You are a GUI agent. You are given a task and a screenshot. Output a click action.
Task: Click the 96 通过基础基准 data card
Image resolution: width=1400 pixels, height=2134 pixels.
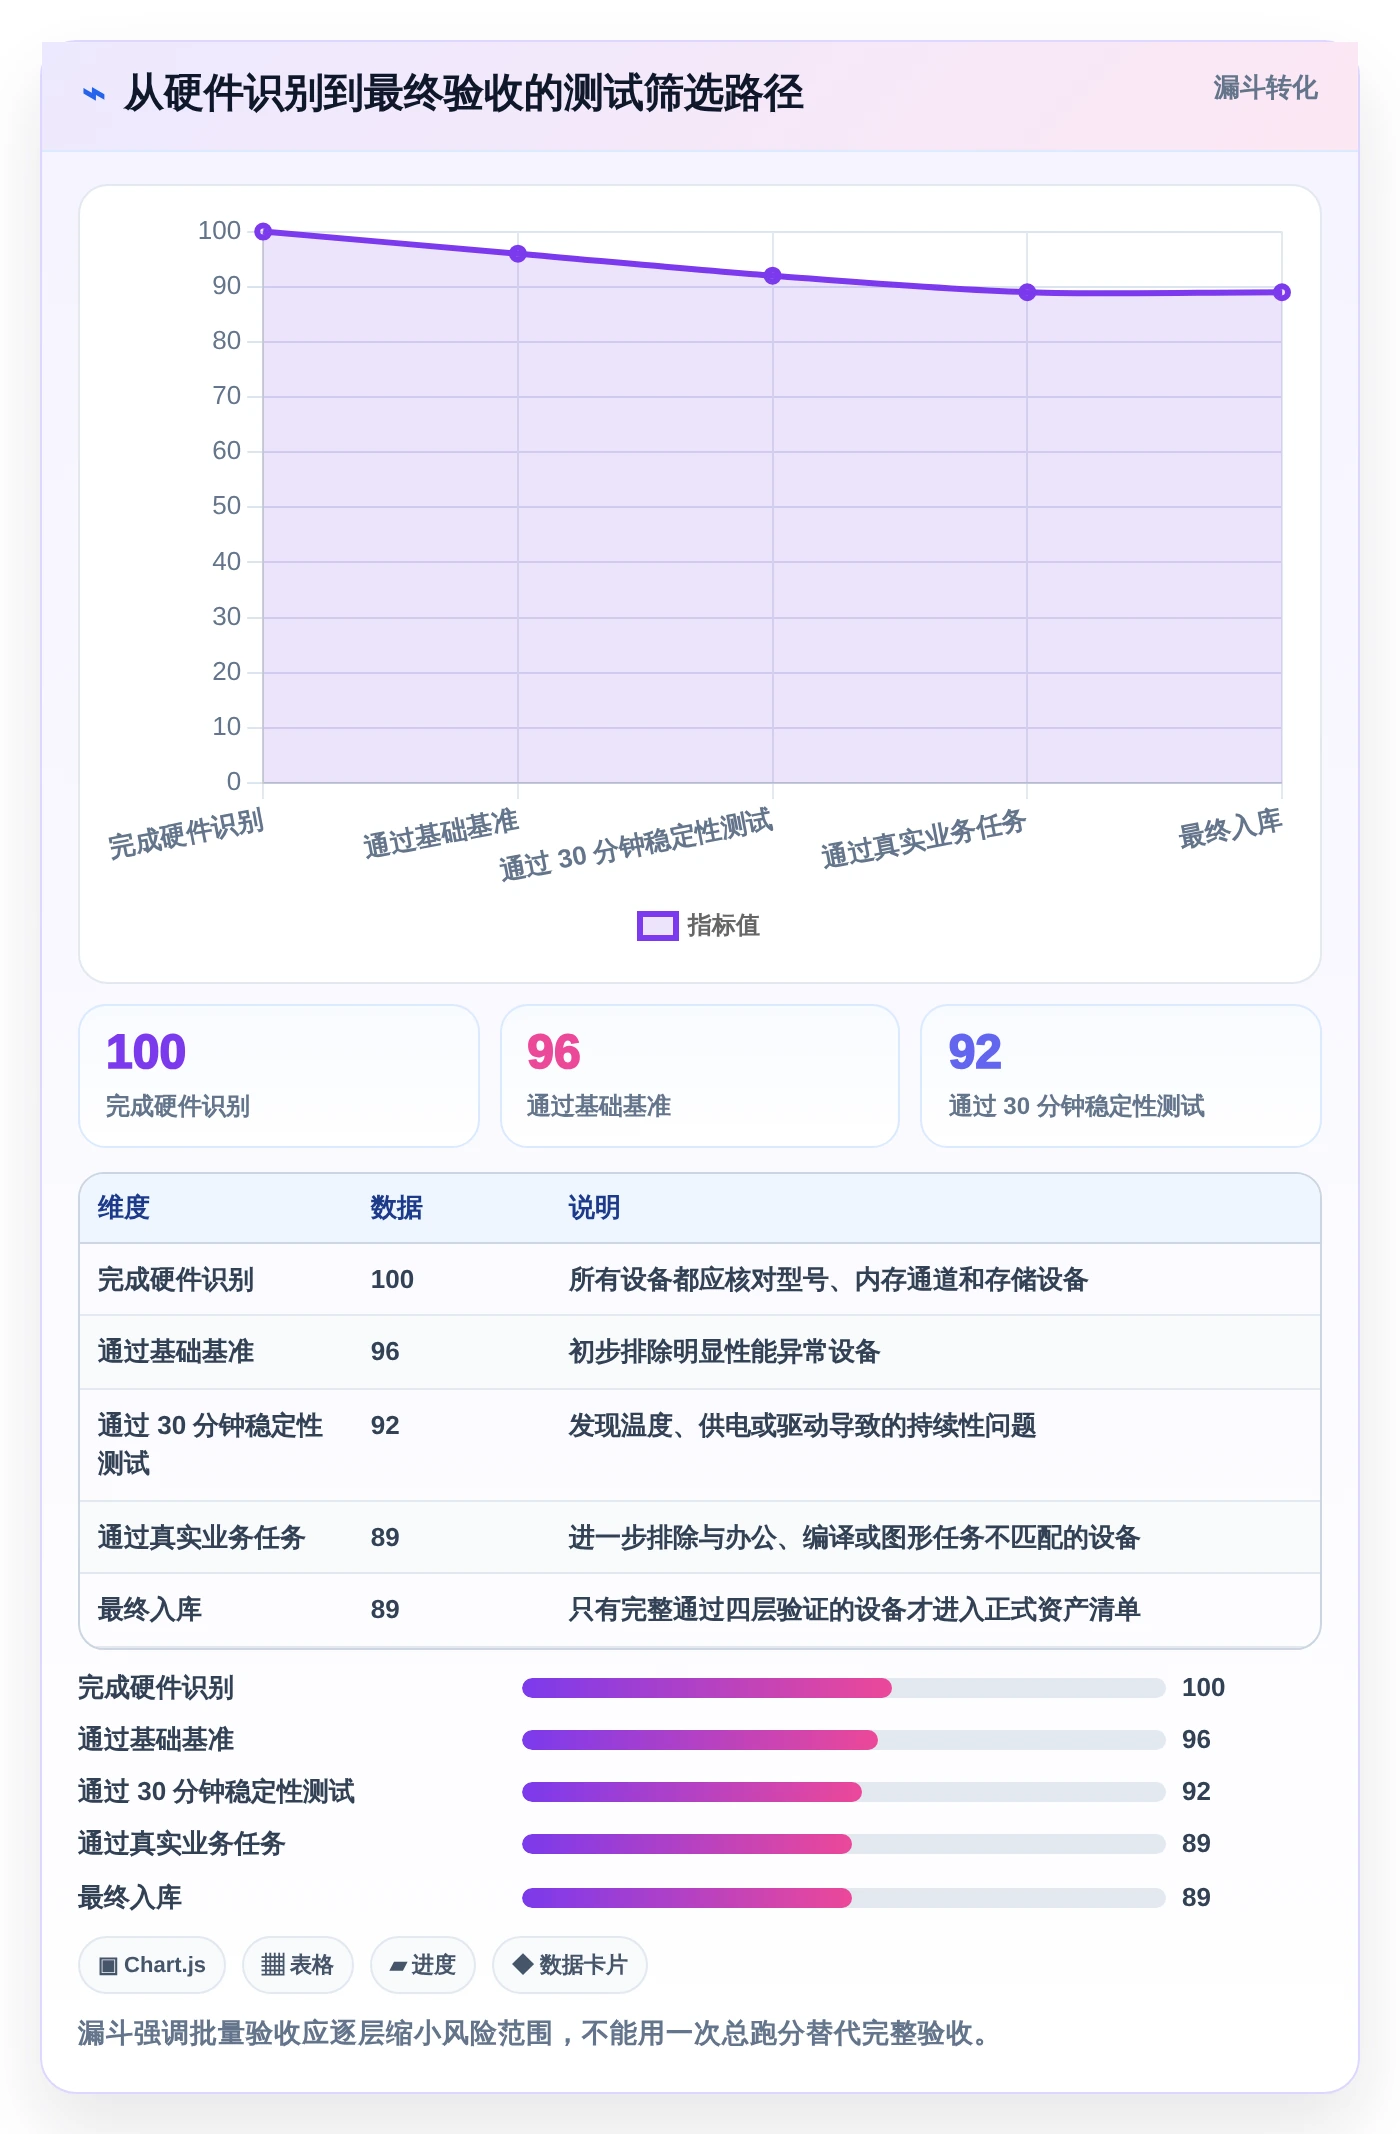point(700,1076)
